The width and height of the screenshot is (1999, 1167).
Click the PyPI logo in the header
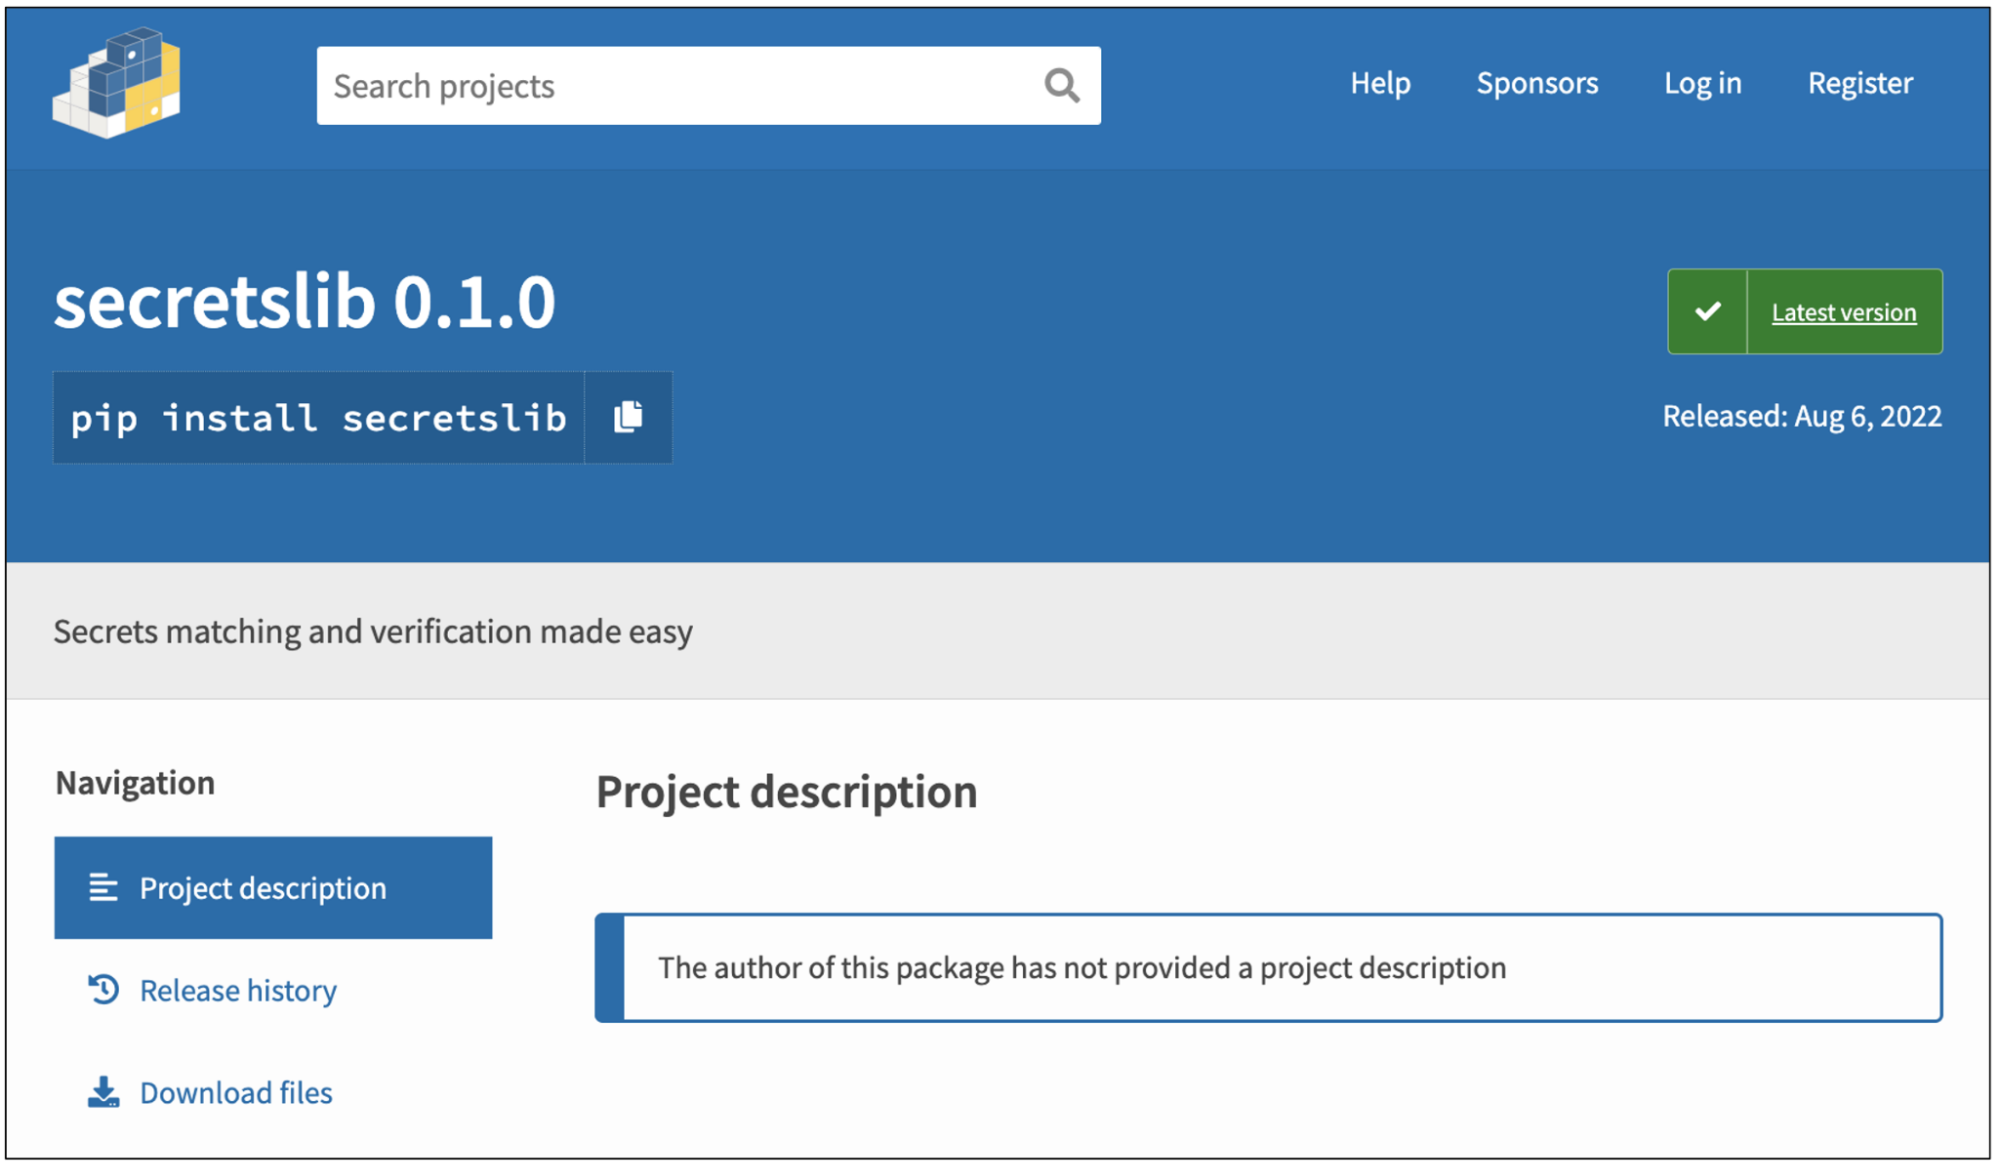[x=117, y=84]
